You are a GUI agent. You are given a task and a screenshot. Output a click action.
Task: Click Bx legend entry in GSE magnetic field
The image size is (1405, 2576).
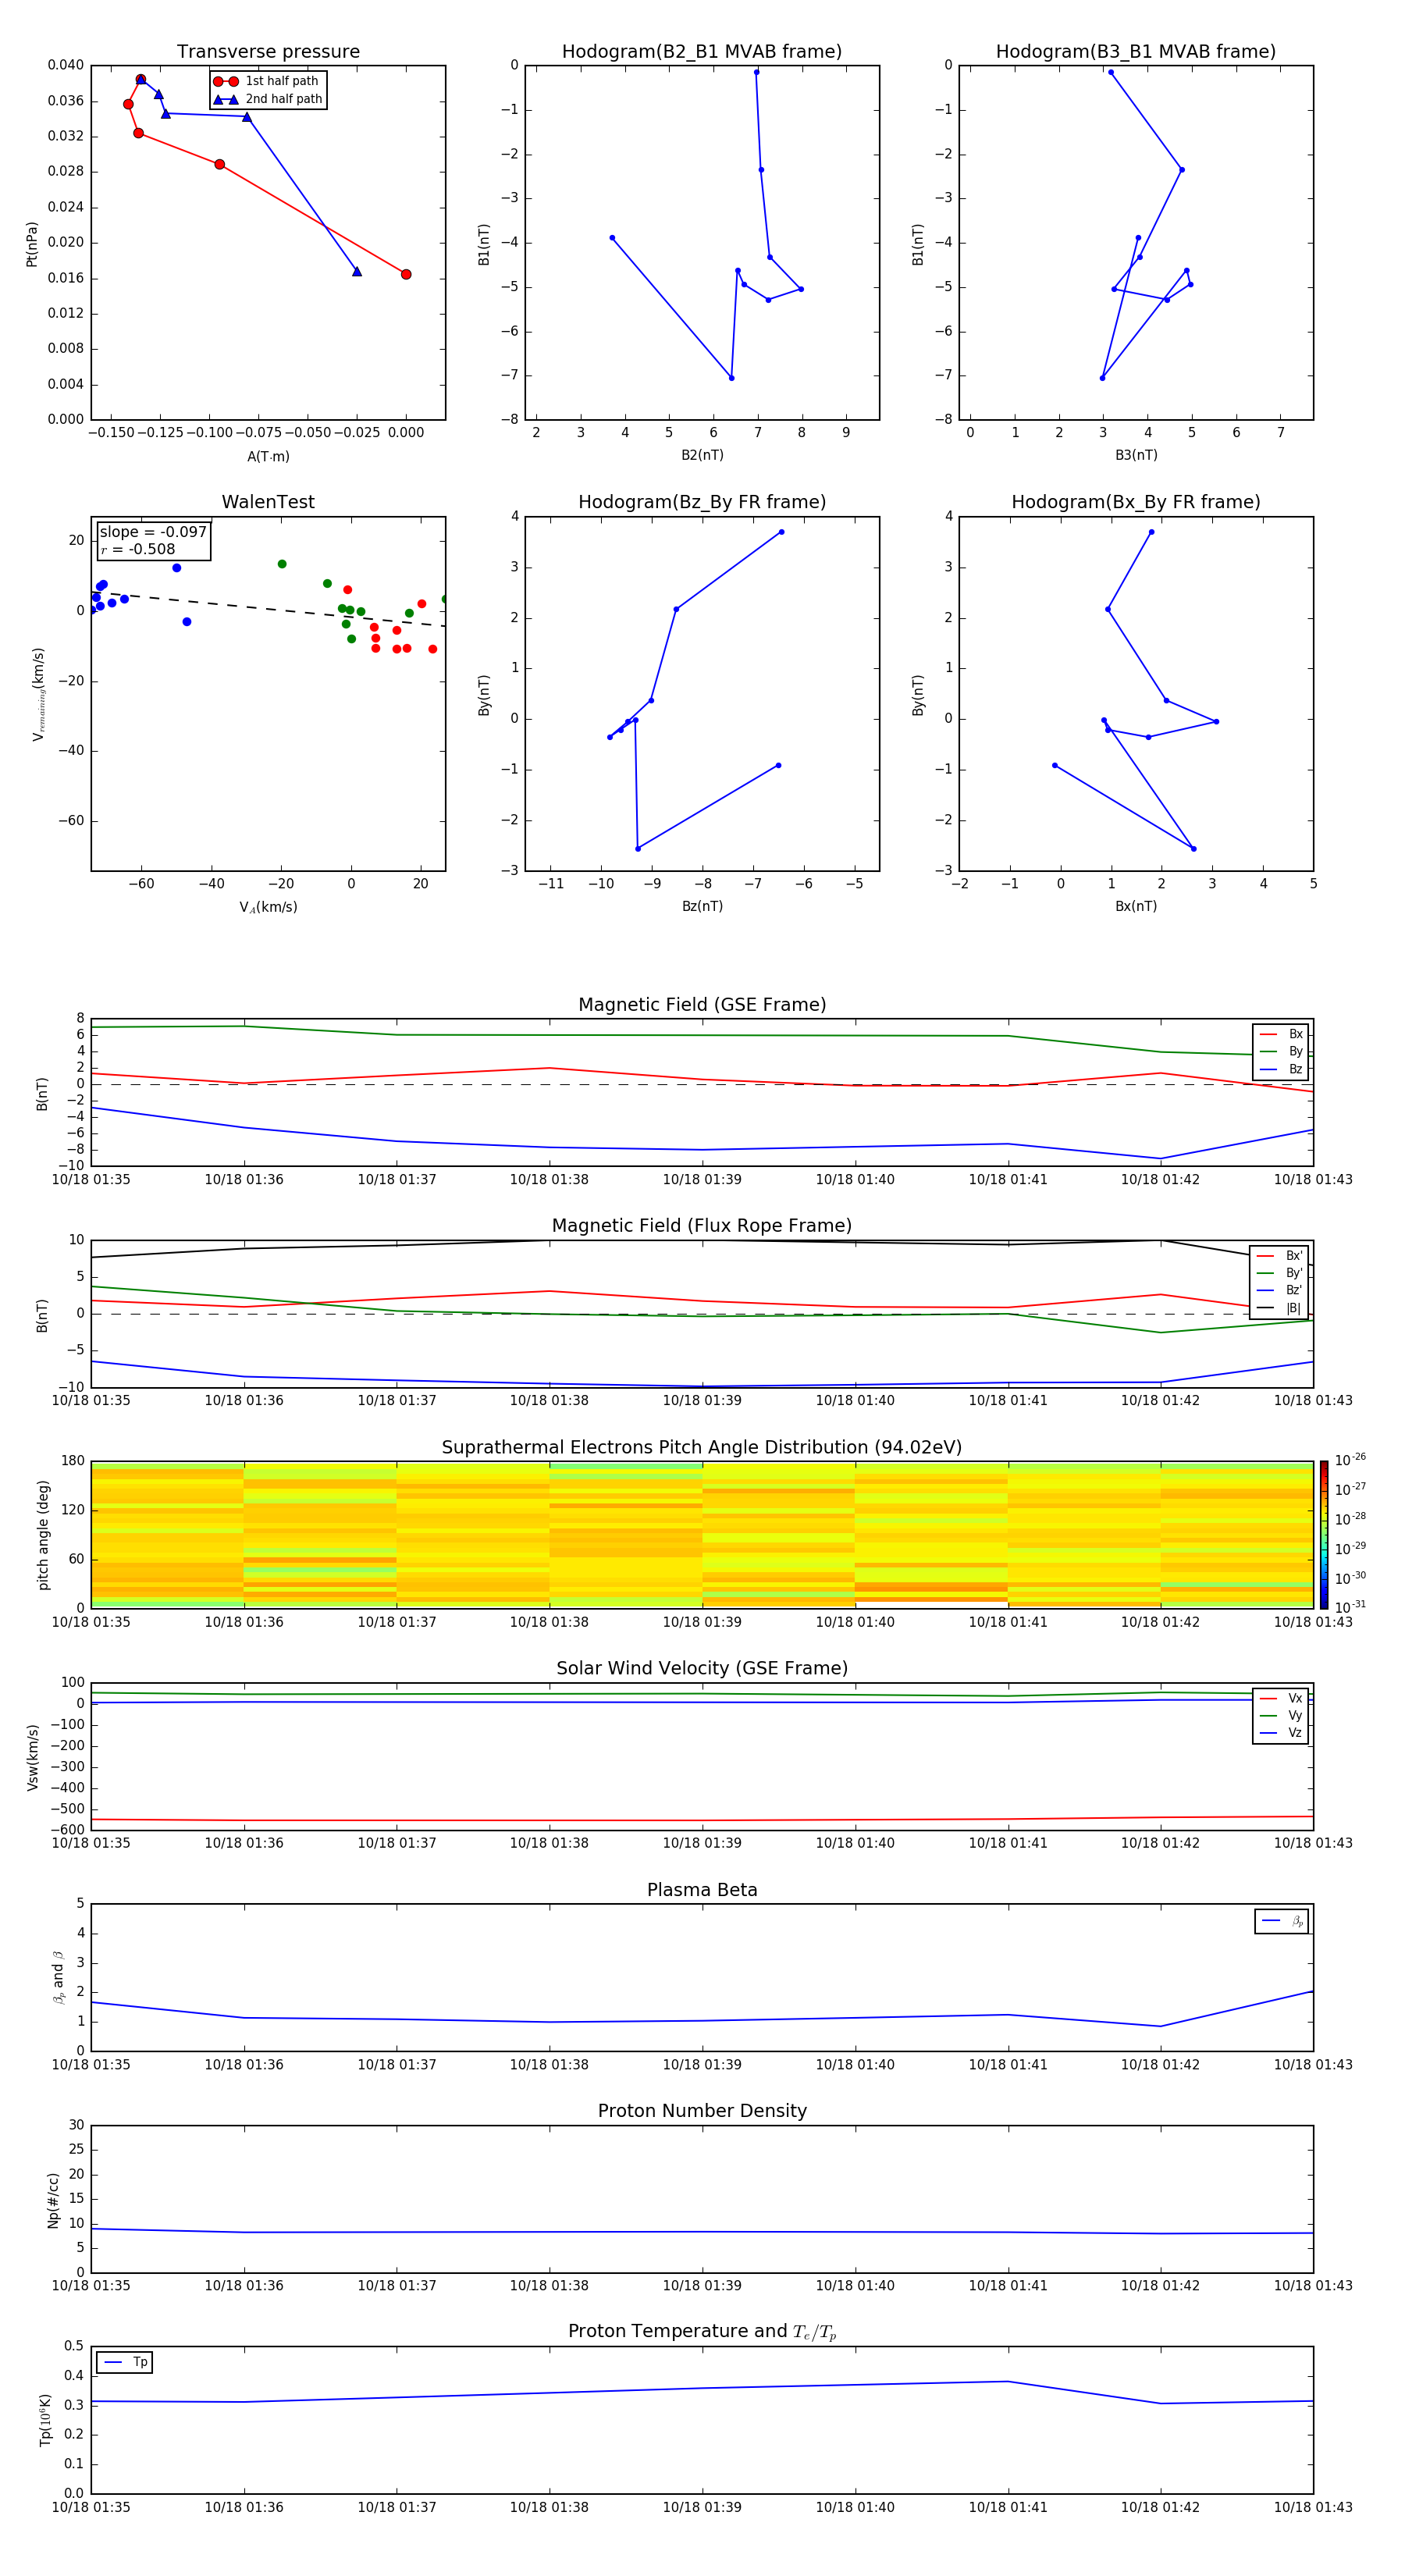pos(1281,1034)
